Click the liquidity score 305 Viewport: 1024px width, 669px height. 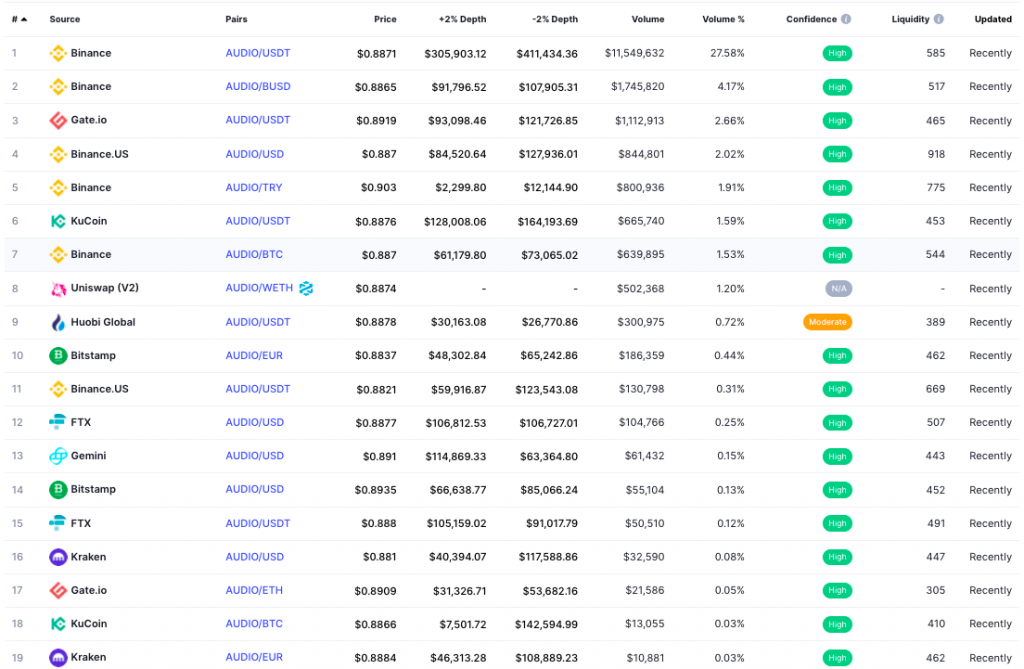[x=936, y=590]
